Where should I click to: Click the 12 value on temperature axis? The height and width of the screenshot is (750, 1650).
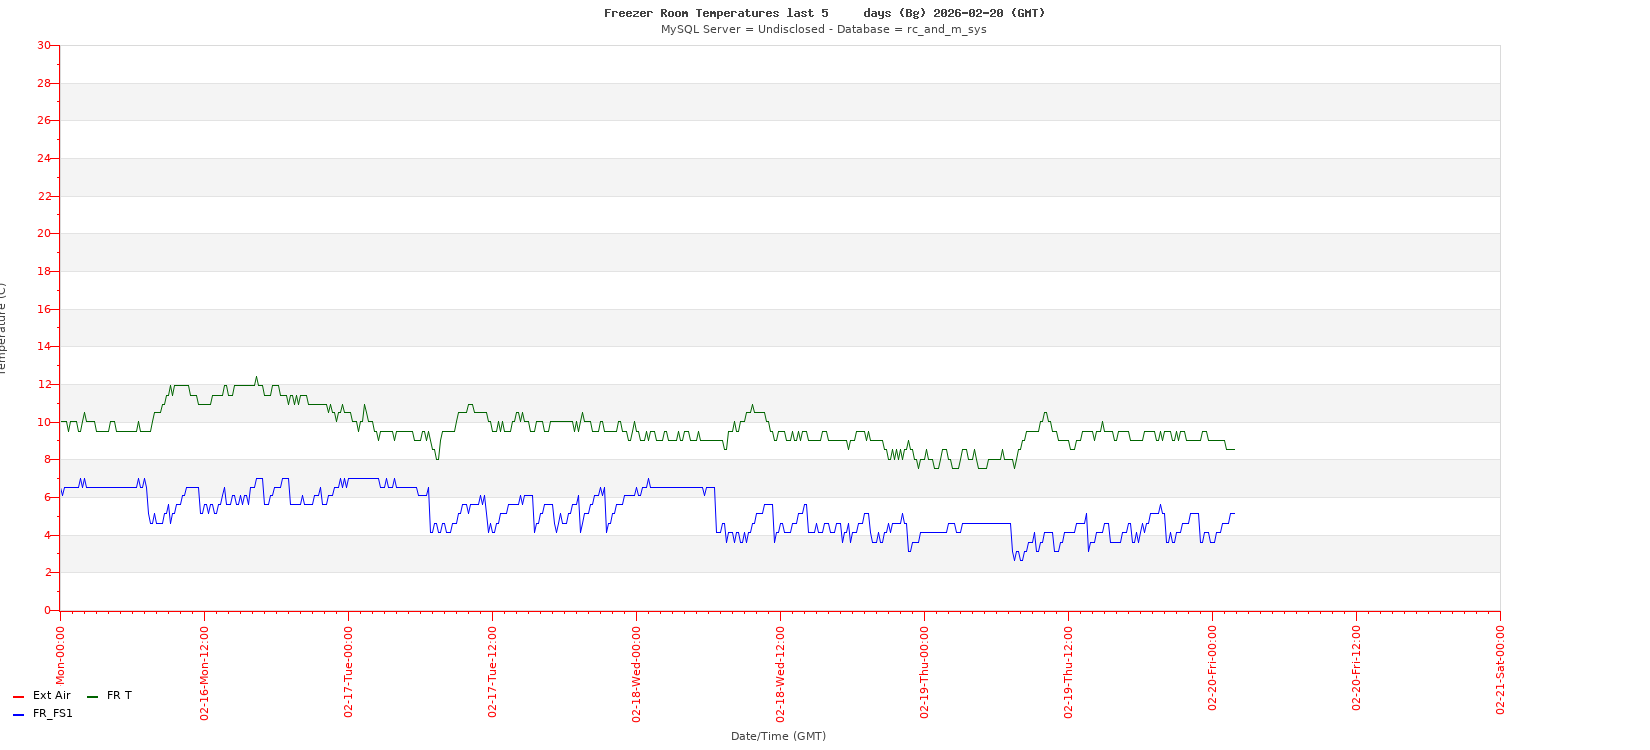click(x=43, y=385)
